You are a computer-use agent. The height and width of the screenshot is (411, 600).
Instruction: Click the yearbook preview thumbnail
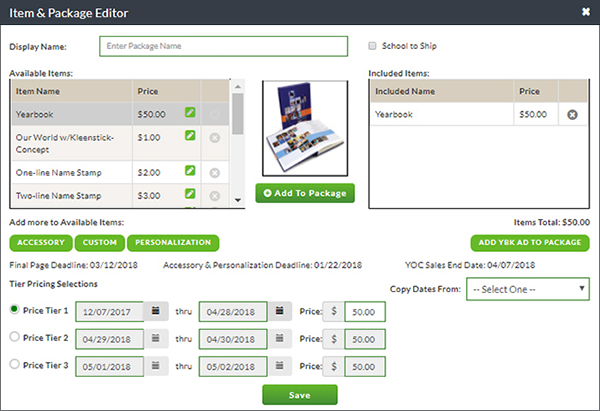(x=305, y=128)
